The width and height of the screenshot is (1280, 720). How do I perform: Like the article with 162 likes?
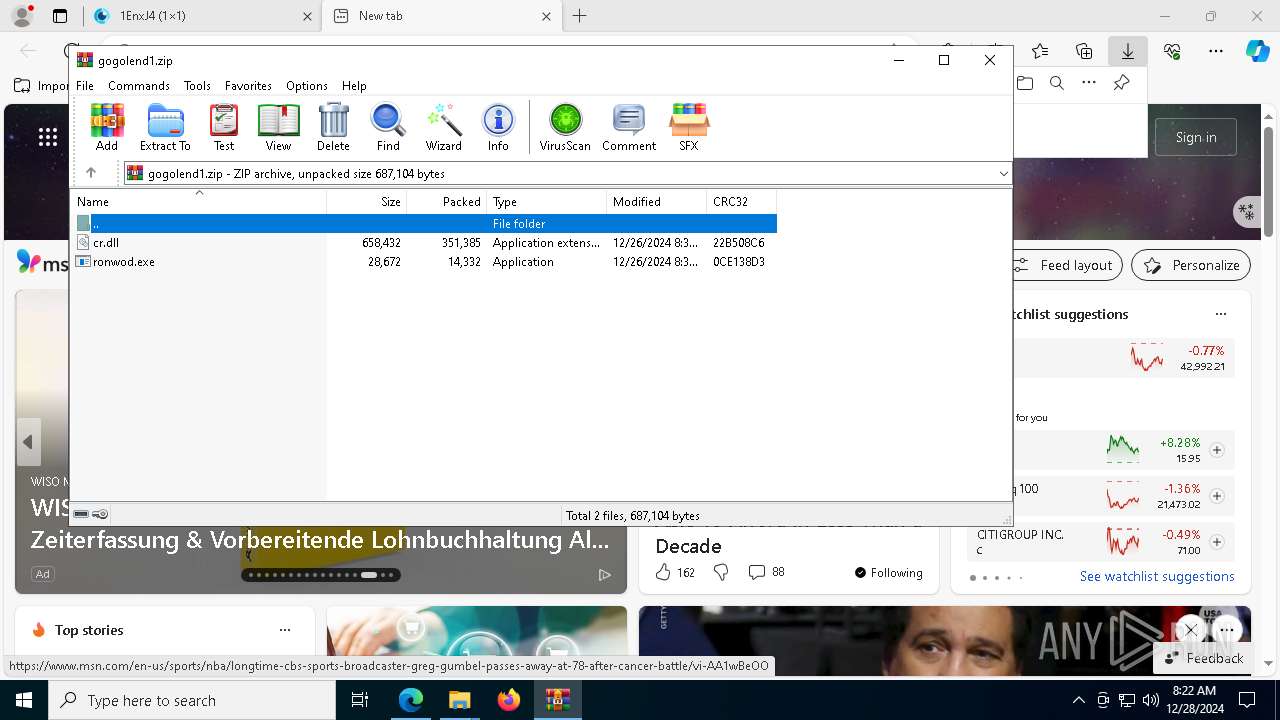675,572
